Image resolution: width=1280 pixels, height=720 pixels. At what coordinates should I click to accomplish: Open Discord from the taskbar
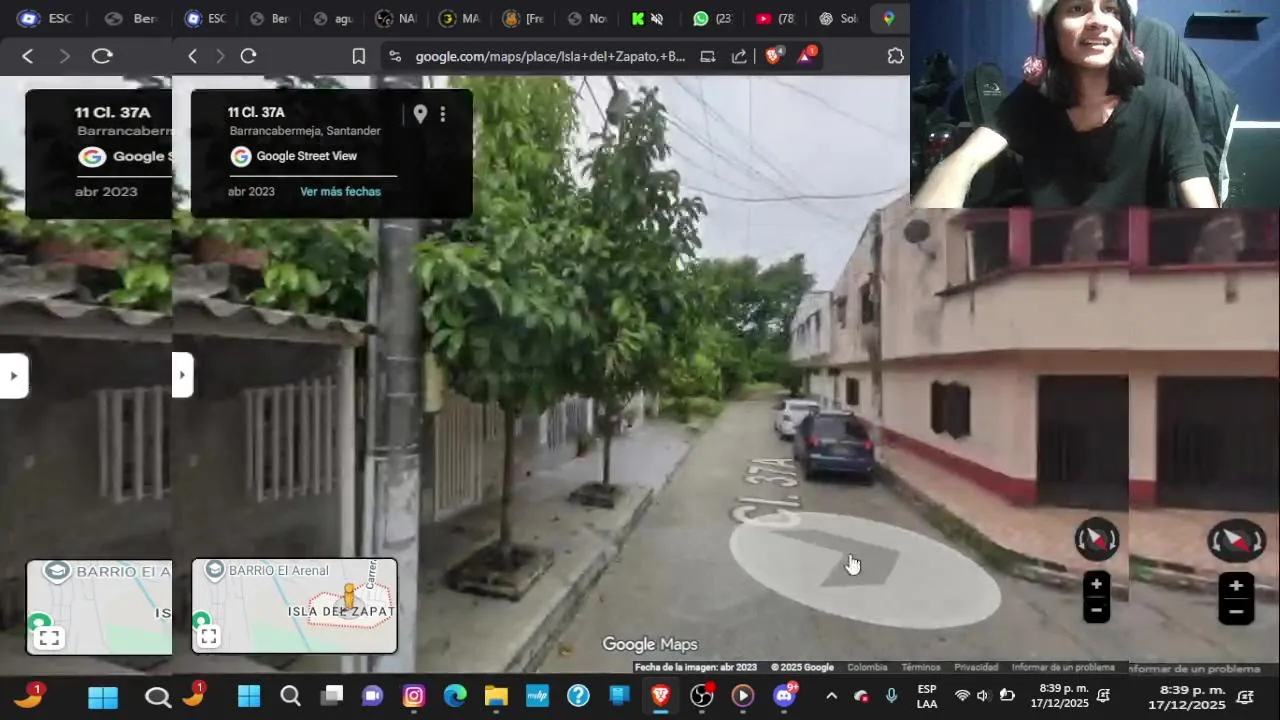[x=784, y=696]
